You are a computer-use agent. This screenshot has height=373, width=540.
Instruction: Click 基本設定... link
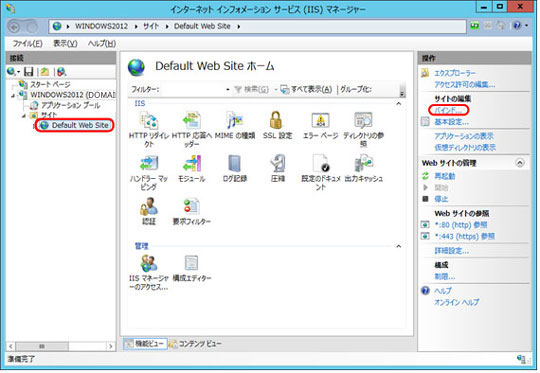[451, 122]
